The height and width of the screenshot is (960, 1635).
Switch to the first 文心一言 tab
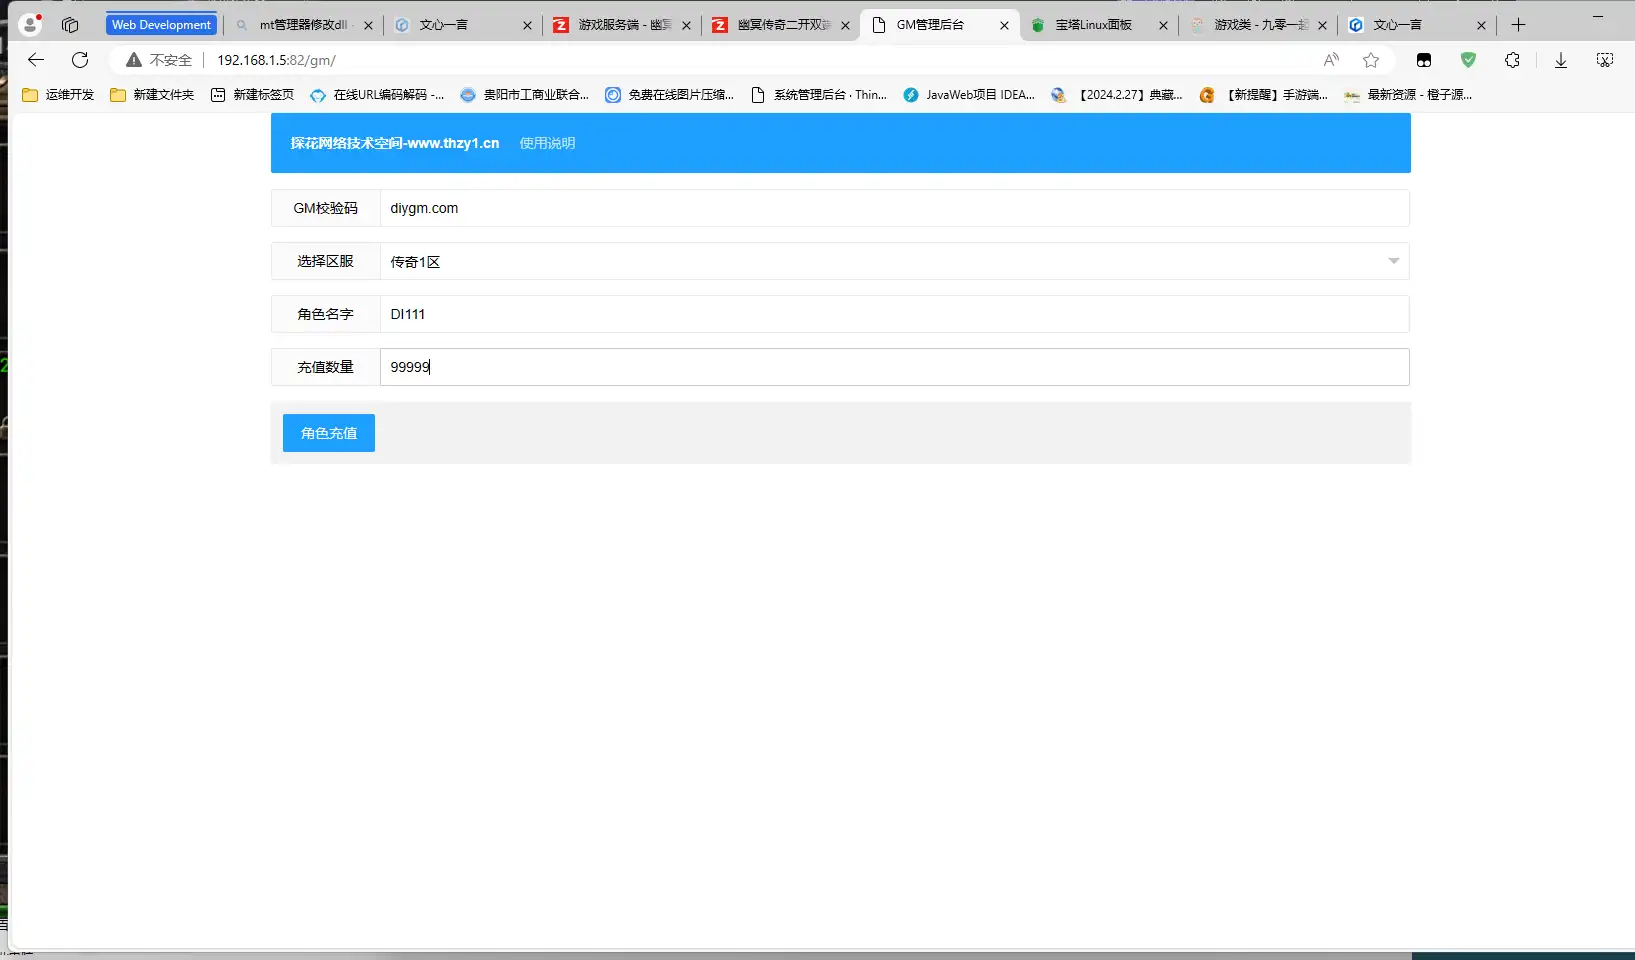tap(462, 25)
